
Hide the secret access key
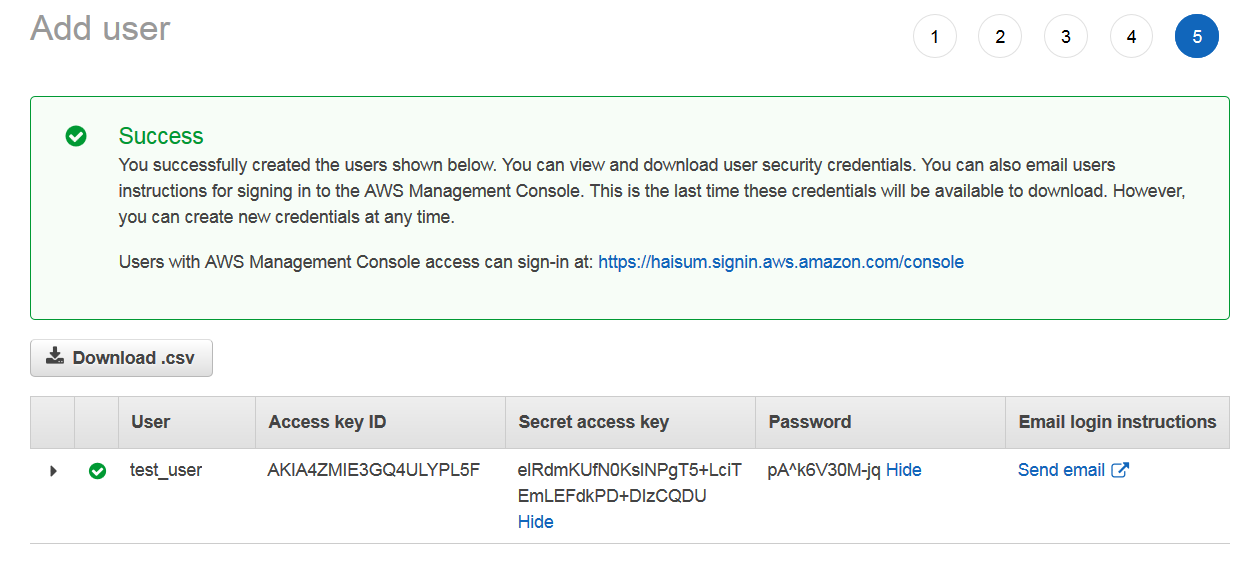tap(535, 522)
